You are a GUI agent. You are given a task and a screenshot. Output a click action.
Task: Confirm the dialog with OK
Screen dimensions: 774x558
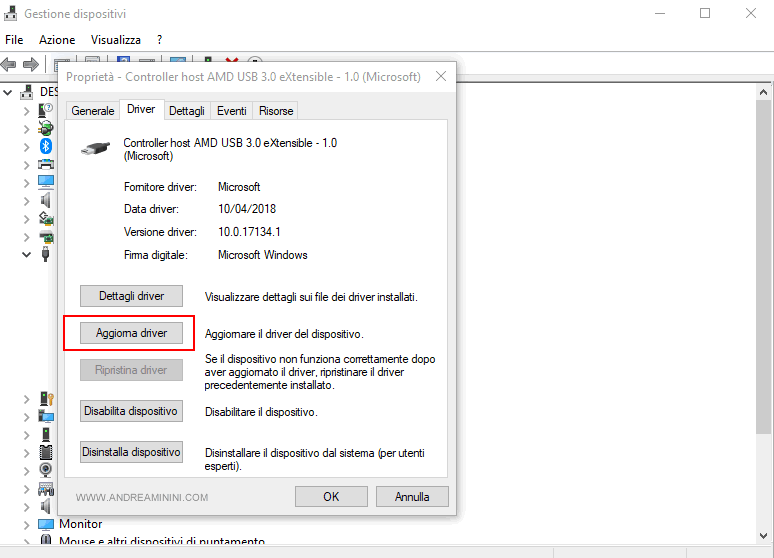tap(331, 496)
